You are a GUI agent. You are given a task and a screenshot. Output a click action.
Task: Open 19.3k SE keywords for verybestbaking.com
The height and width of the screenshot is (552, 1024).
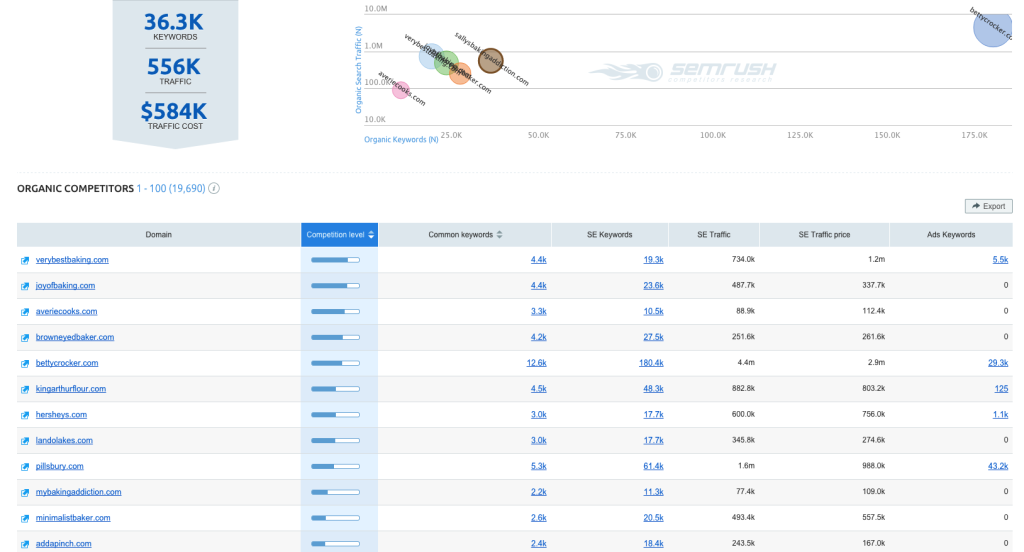point(653,259)
